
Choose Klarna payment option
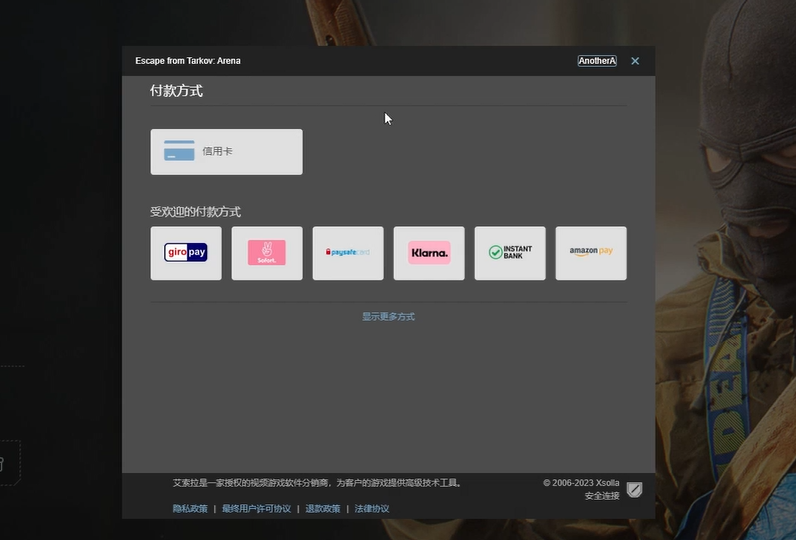point(429,253)
